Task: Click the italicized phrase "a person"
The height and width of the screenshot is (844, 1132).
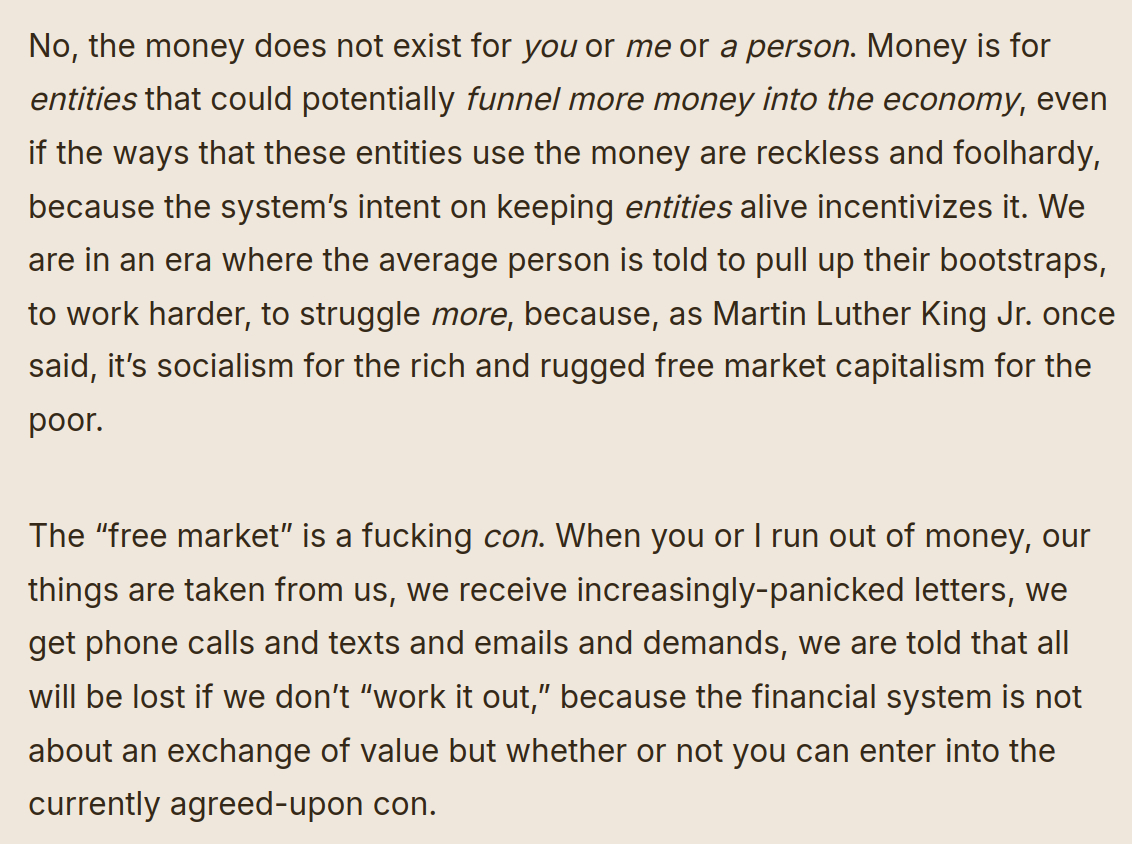Action: point(783,47)
